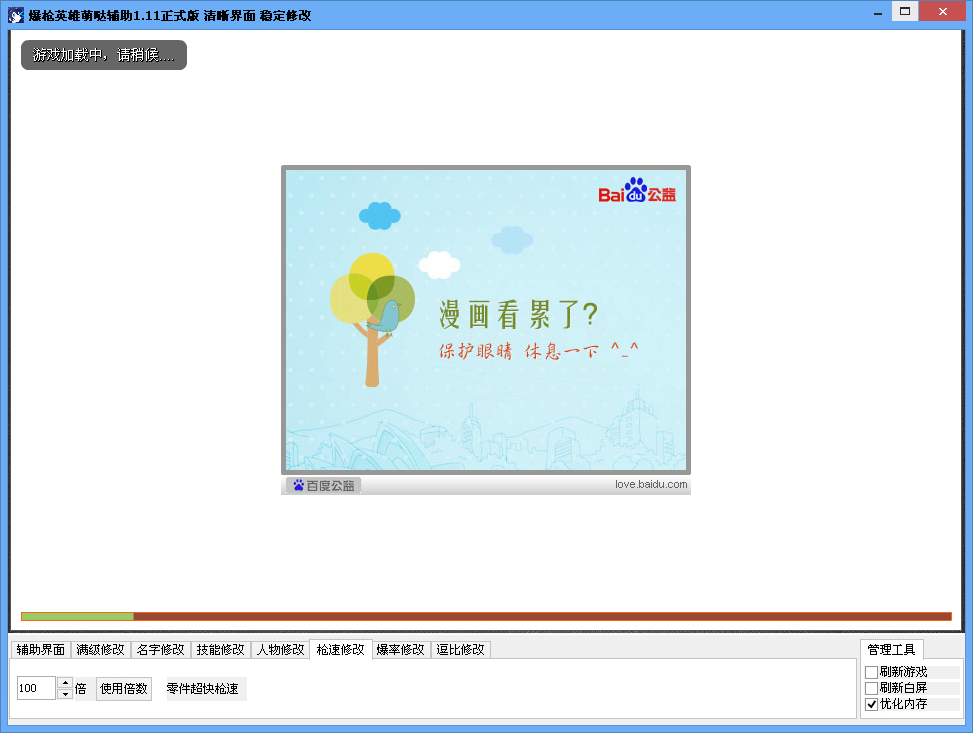973x733 pixels.
Task: Click the multiplier input field showing 100
Action: 36,688
